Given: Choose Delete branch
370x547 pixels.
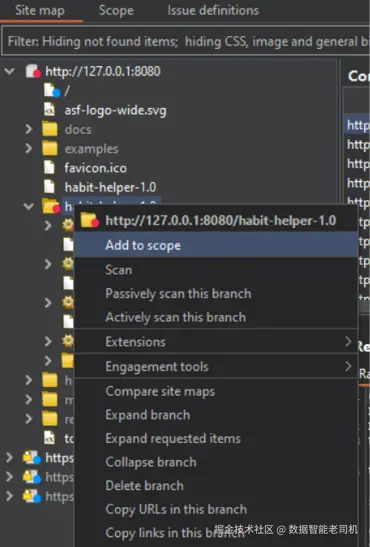Looking at the screenshot, I should 216,486.
